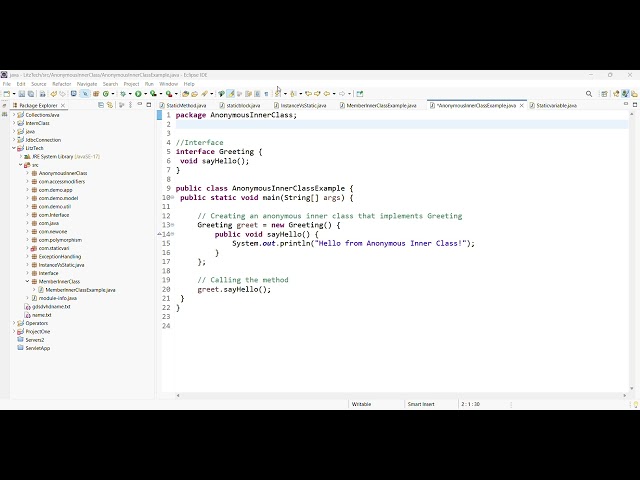Open the Window menu
The image size is (640, 480).
click(x=169, y=84)
